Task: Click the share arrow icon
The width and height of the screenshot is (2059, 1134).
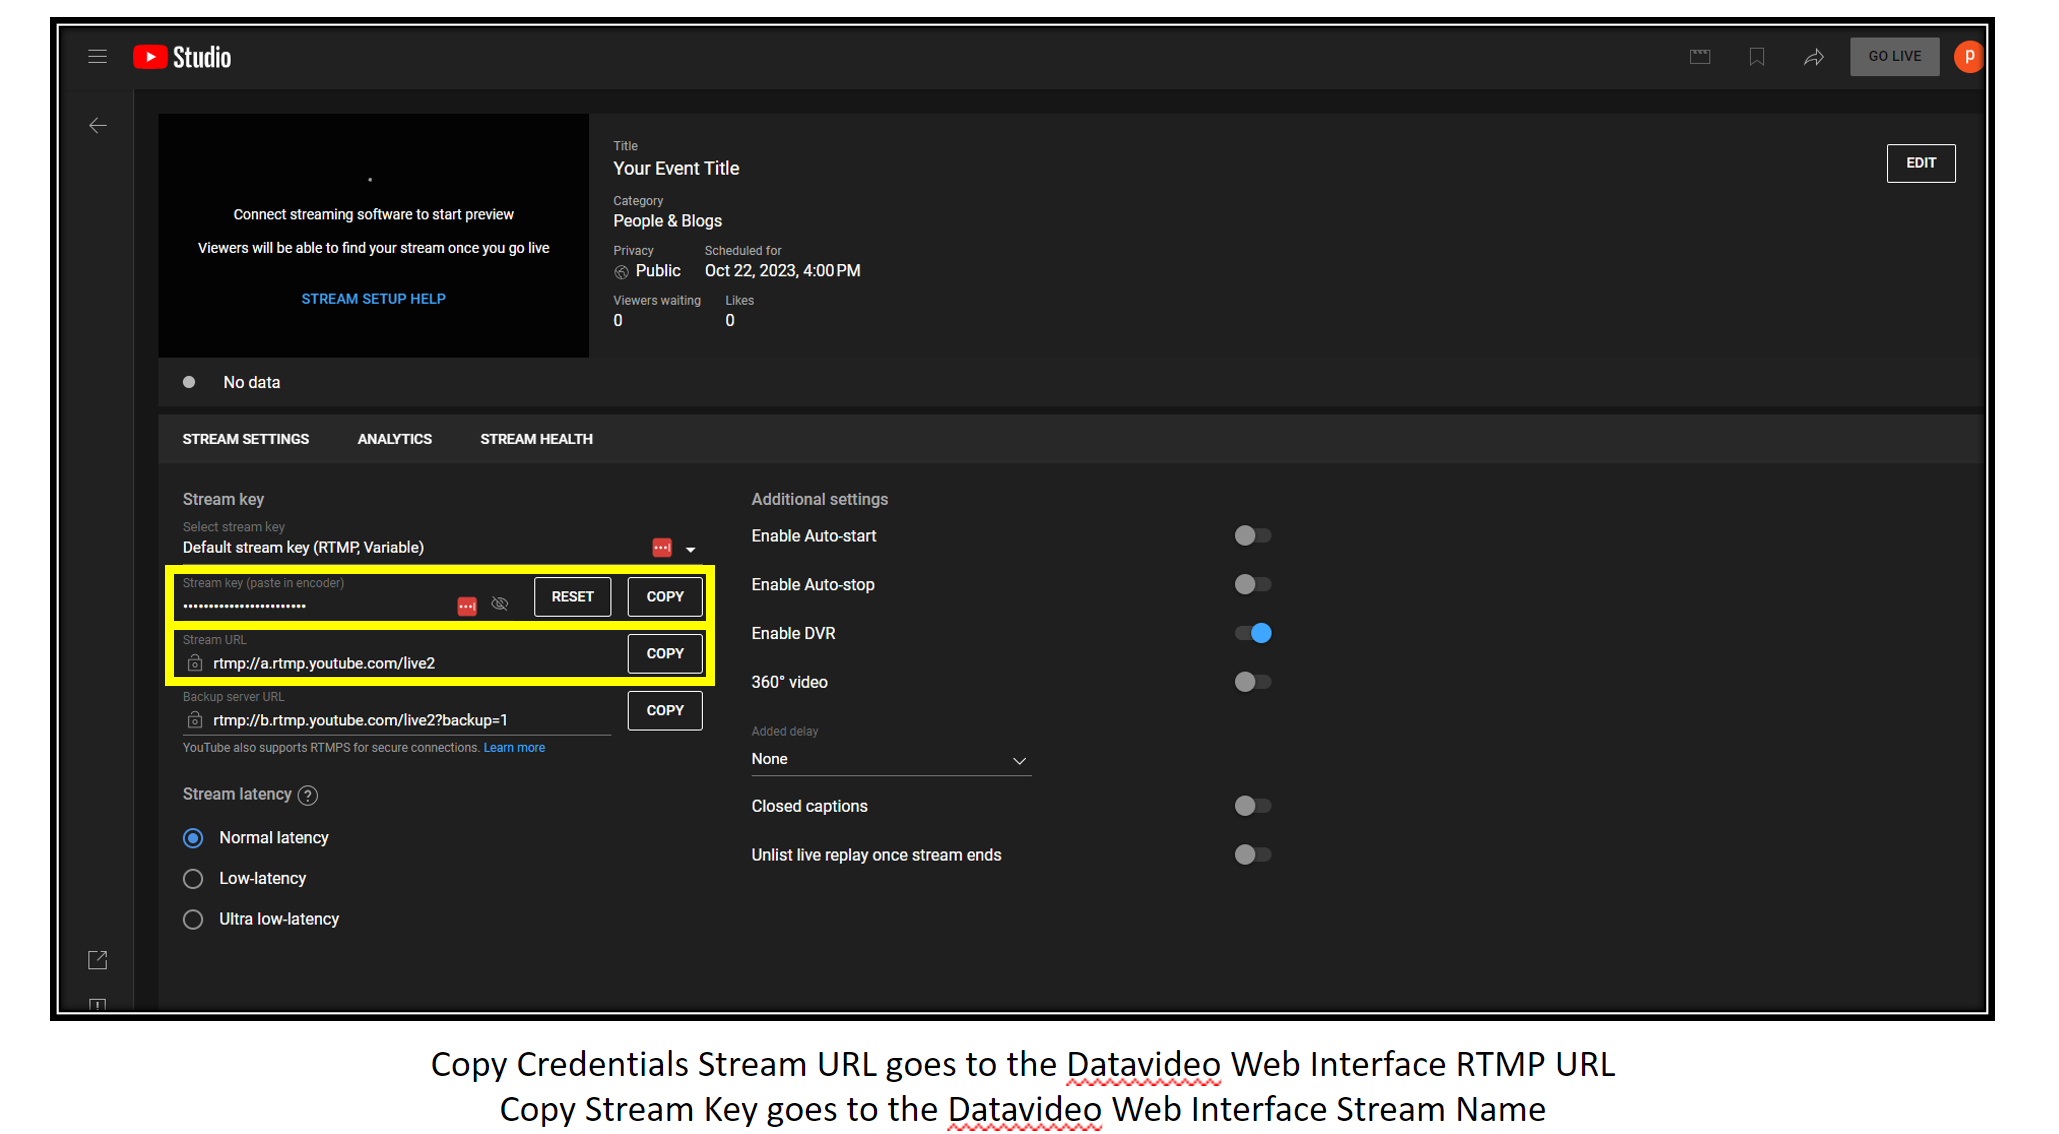Action: pos(1813,57)
